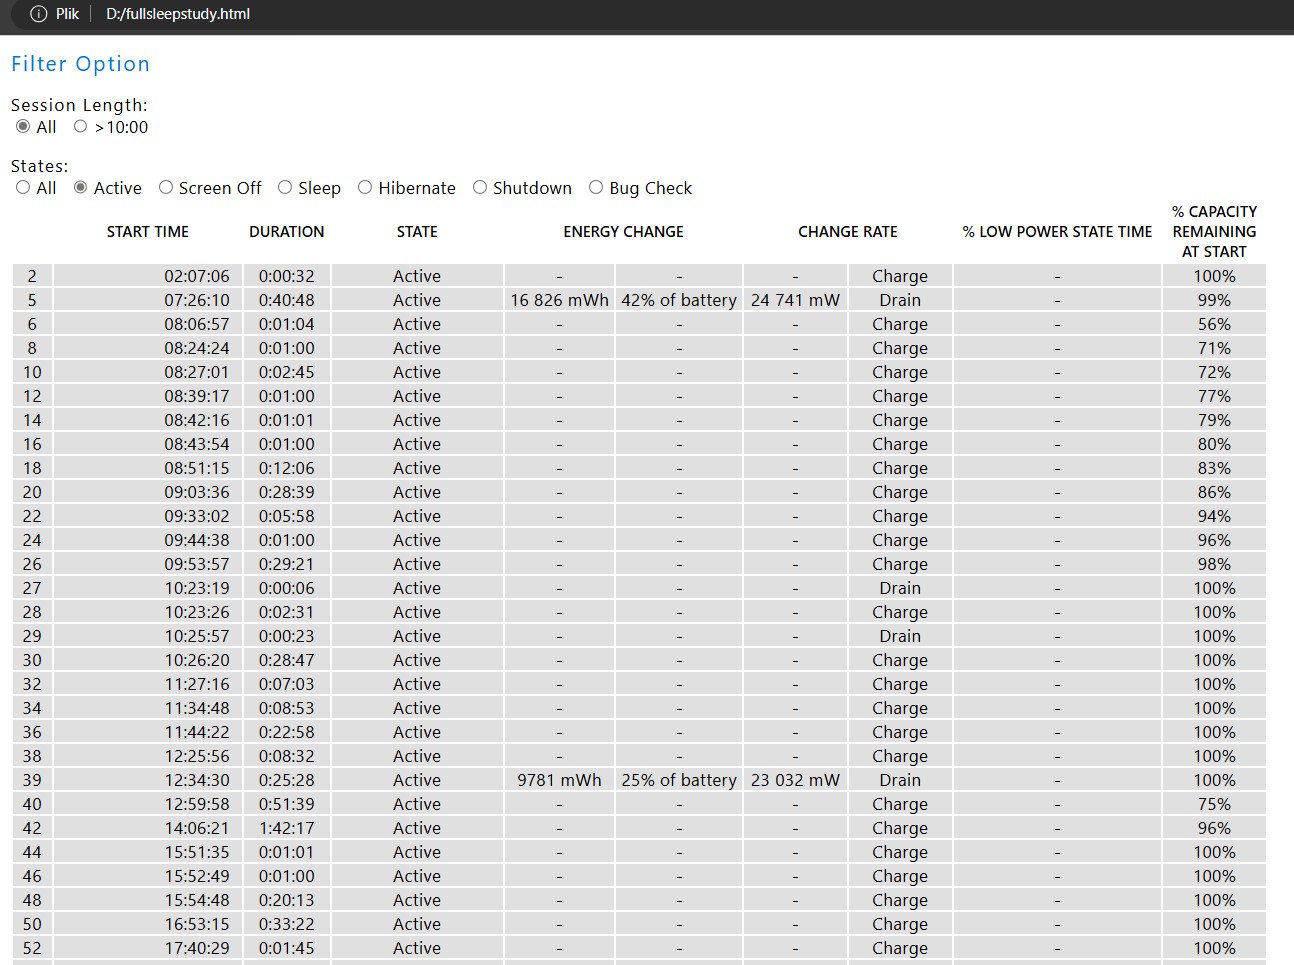Click the duration 0:28:39
Viewport: 1294px width, 965px height.
287,492
